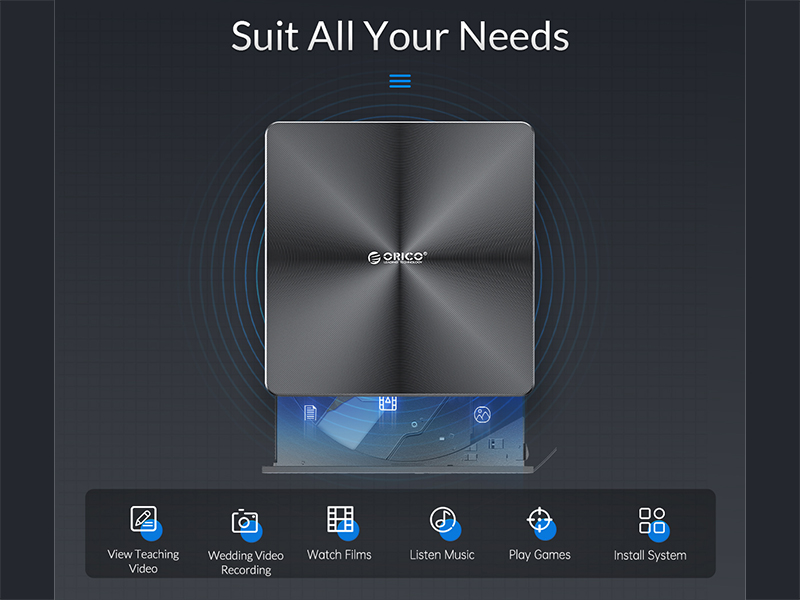Choose the "Watch Films" text label

point(339,555)
